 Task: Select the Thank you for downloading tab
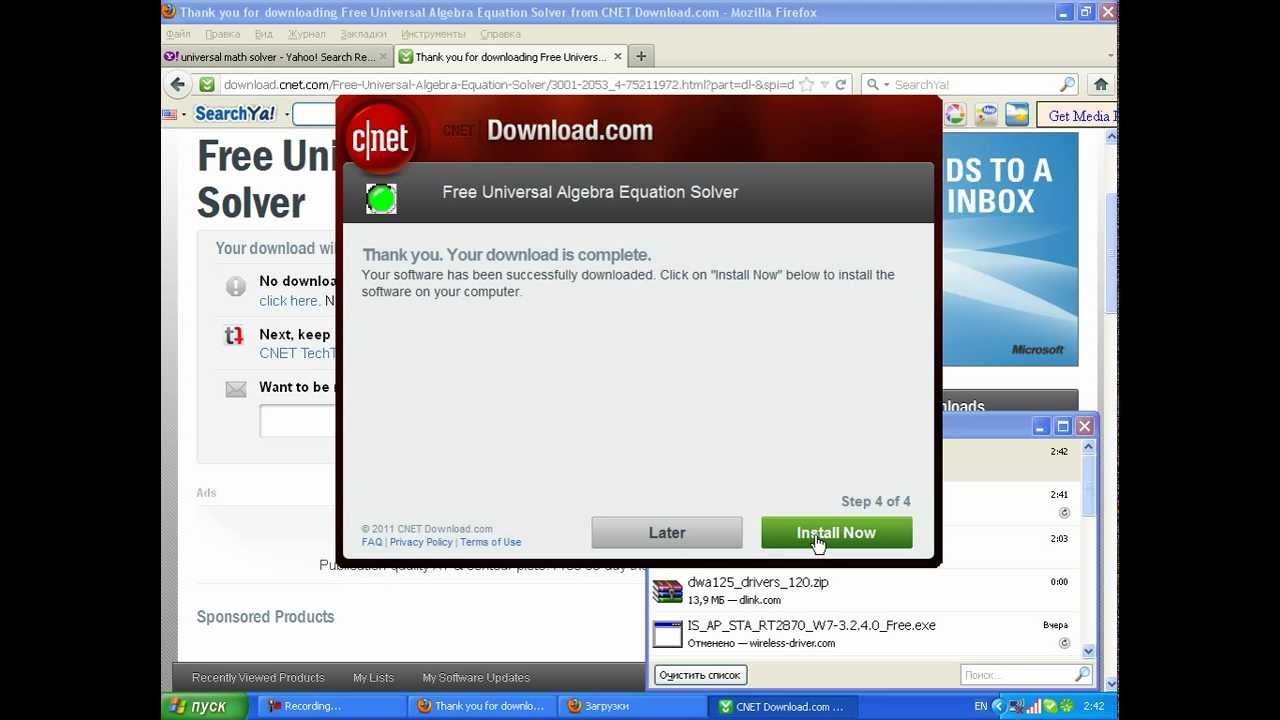click(511, 57)
